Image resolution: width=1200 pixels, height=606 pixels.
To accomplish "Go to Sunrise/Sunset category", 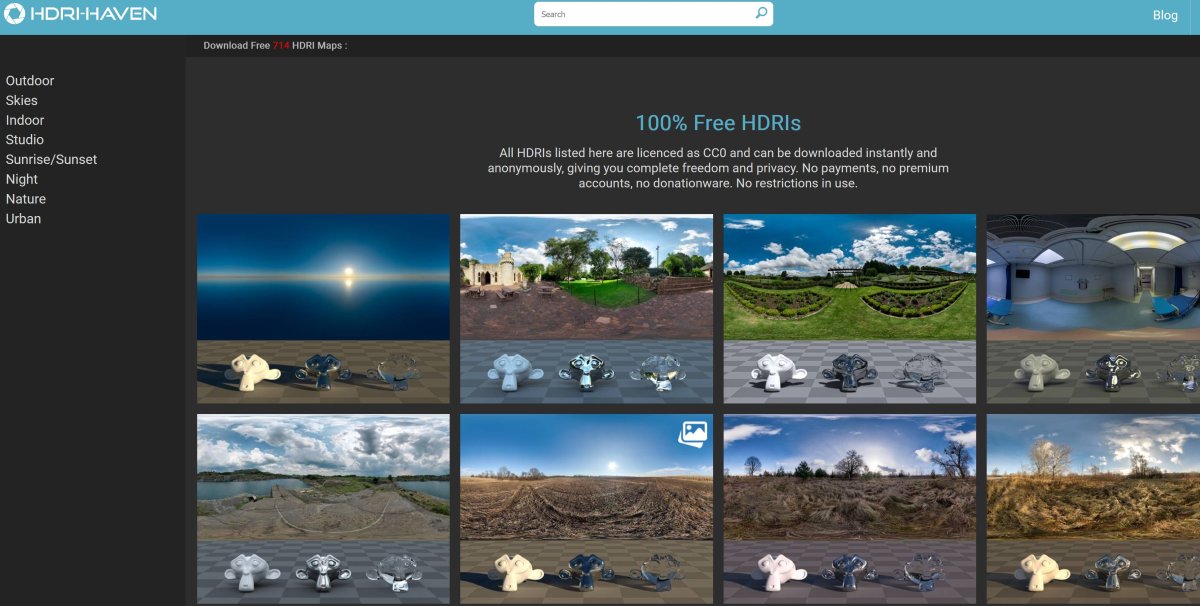I will 51,160.
